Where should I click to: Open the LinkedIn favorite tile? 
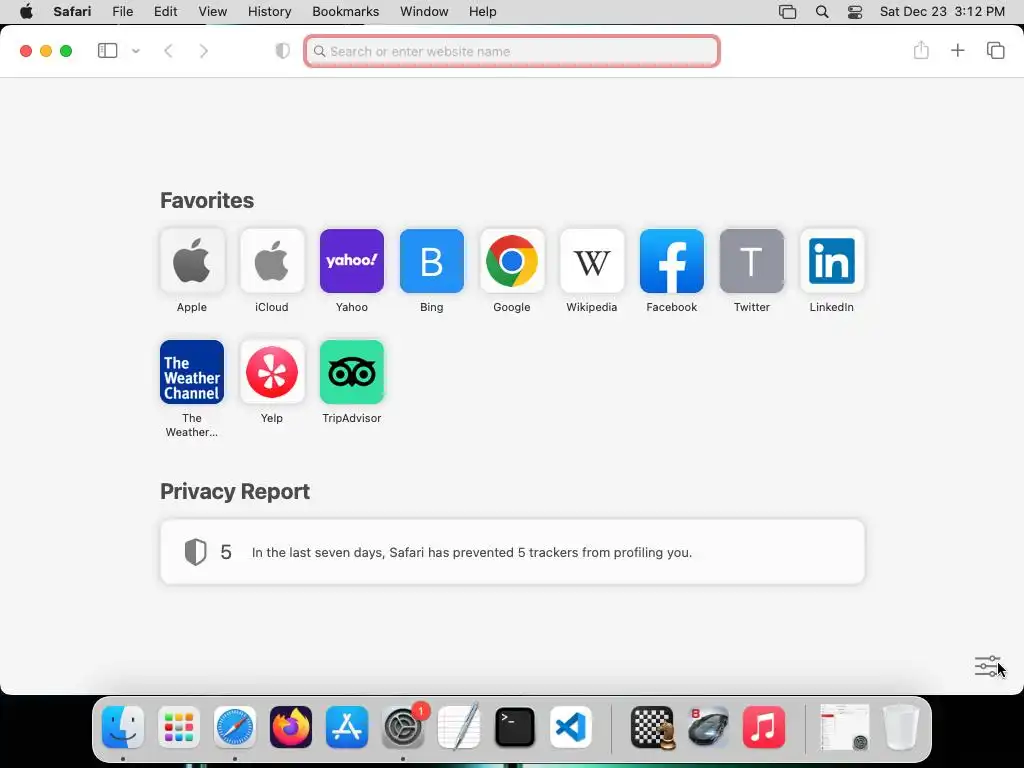(x=831, y=261)
